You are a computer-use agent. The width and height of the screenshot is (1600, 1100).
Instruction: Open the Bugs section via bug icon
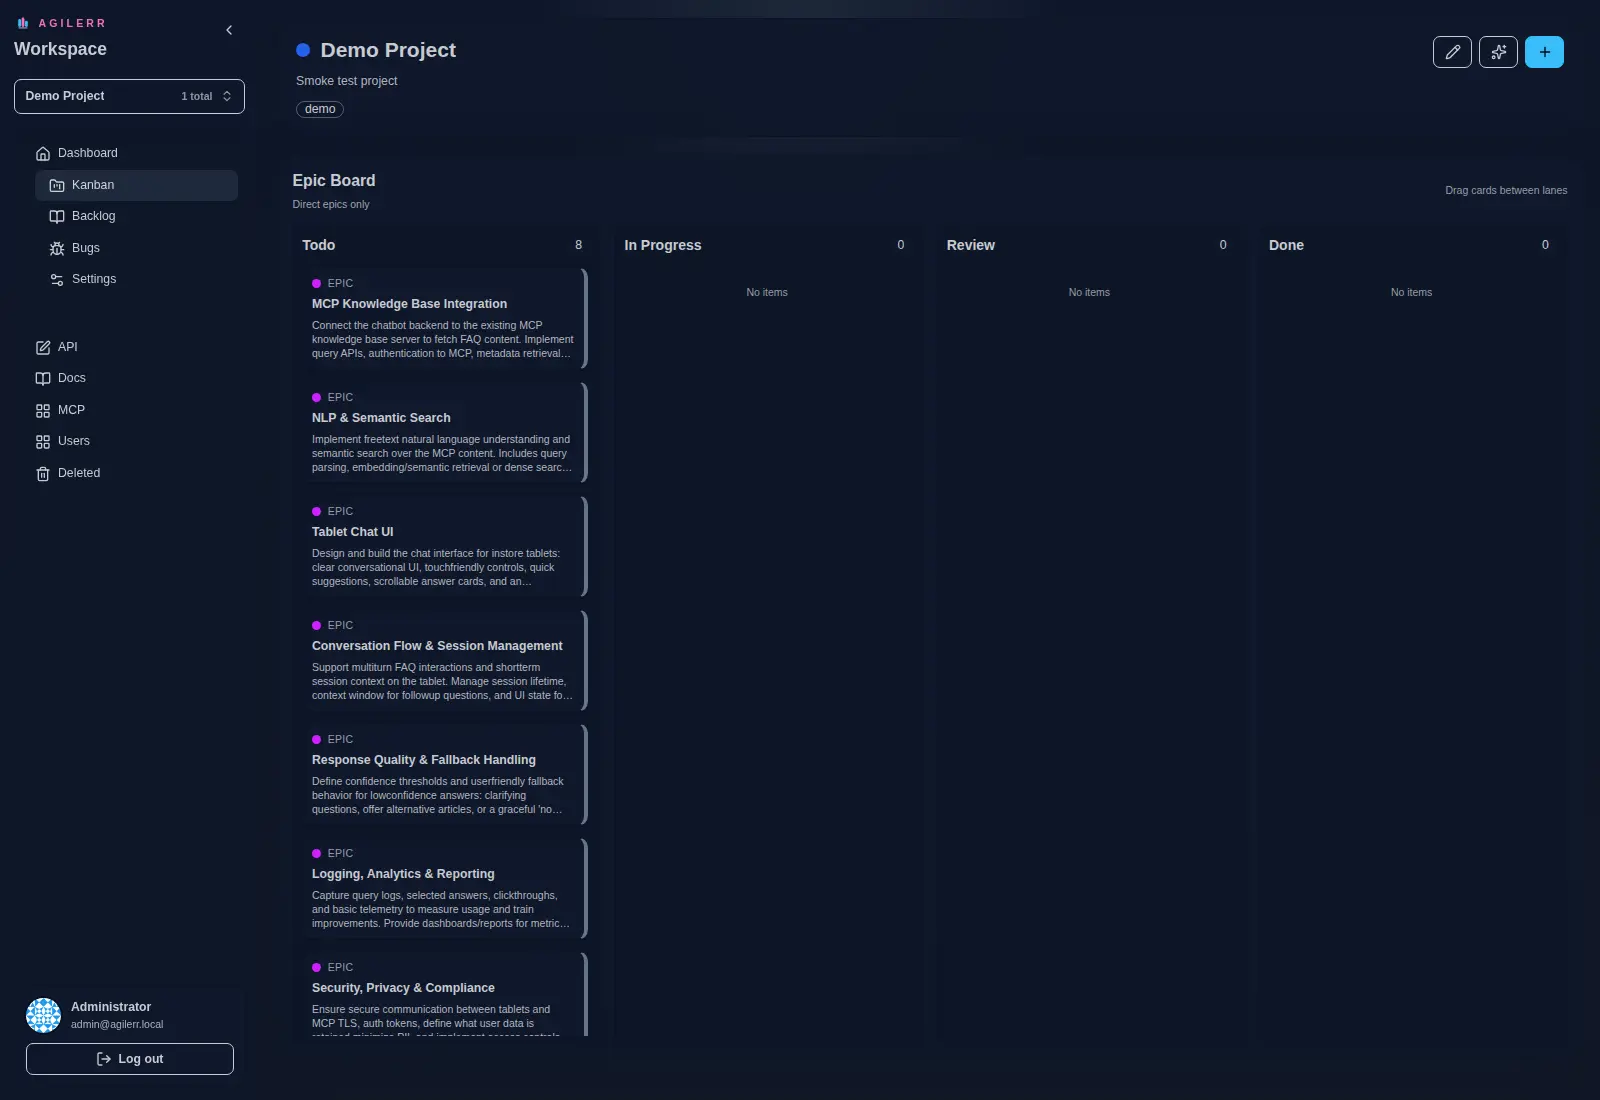57,248
